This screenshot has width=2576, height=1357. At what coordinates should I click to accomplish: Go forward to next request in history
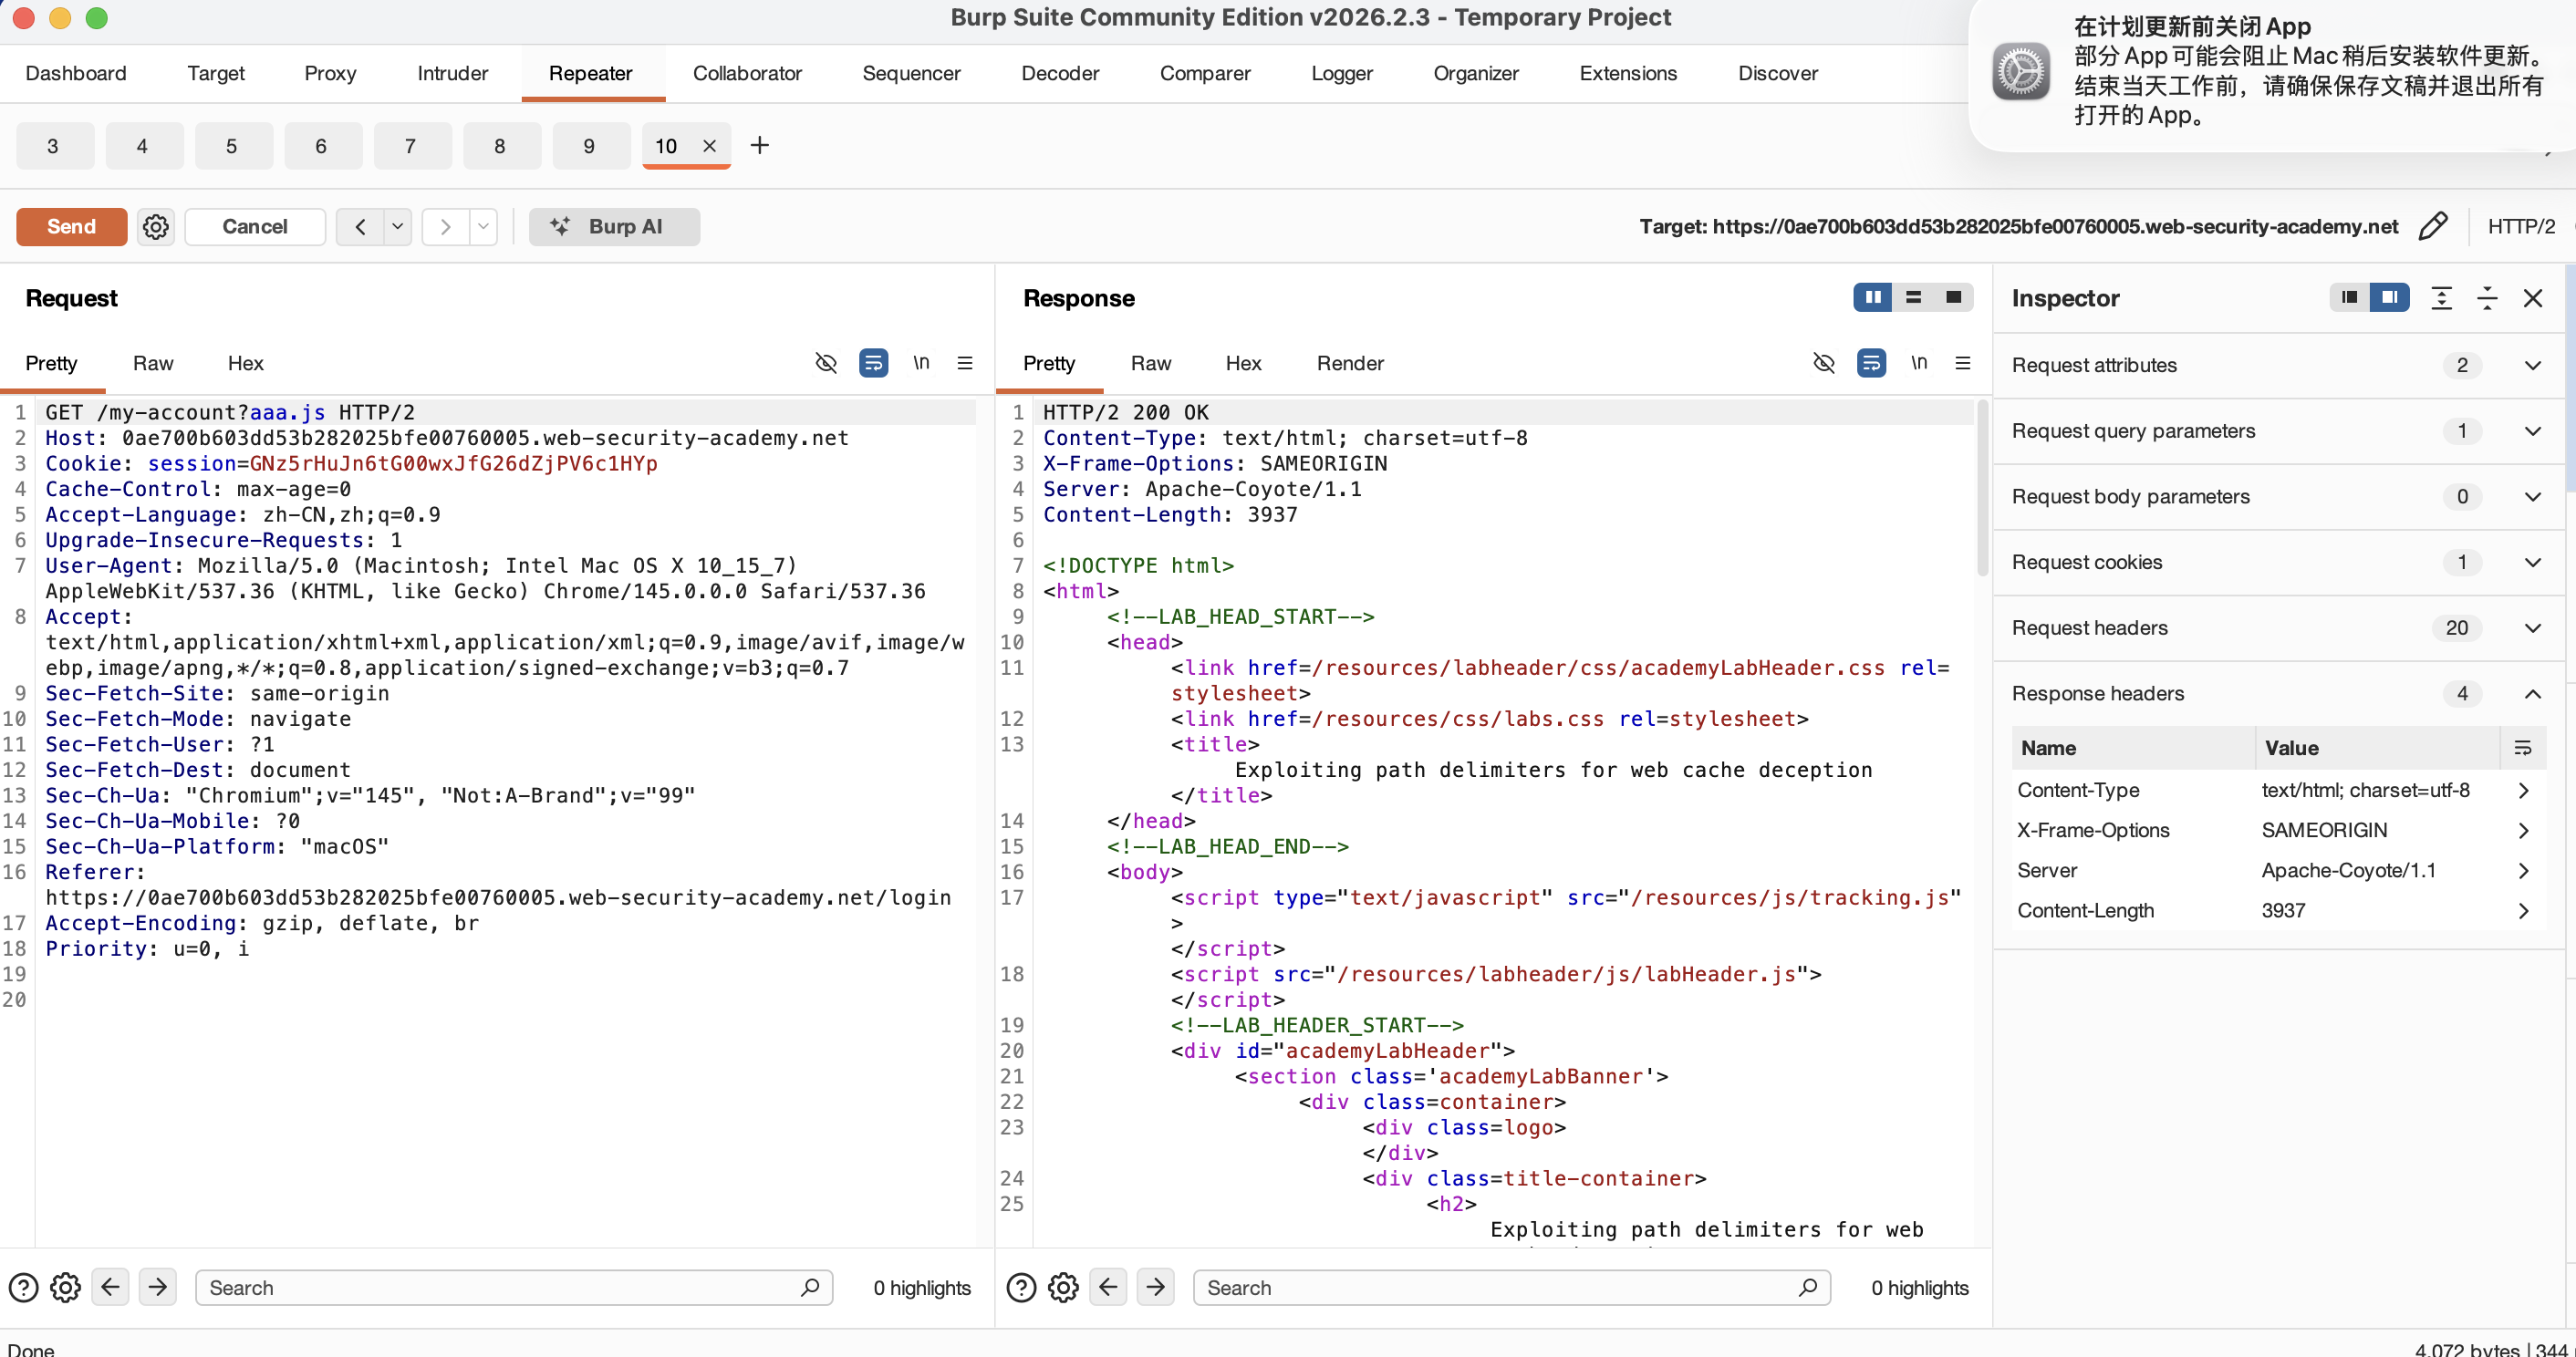(x=445, y=227)
